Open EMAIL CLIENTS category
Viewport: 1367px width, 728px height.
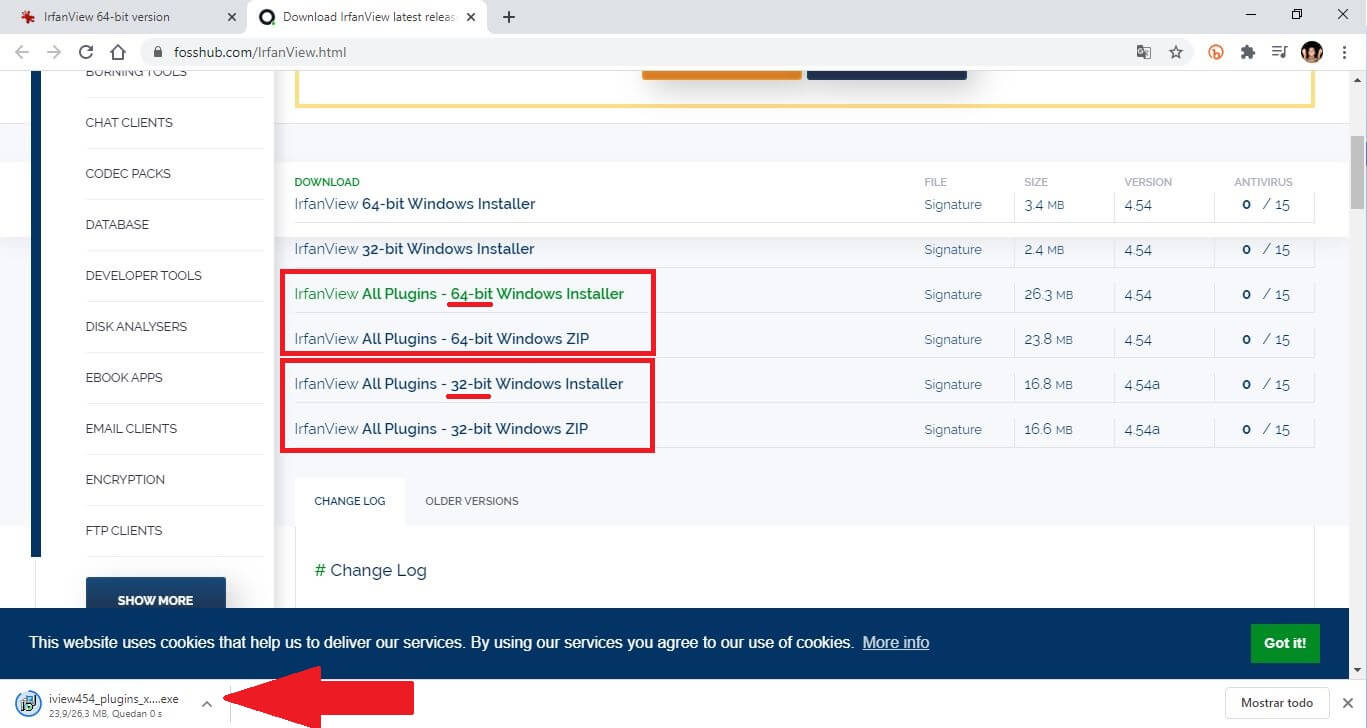click(x=131, y=429)
